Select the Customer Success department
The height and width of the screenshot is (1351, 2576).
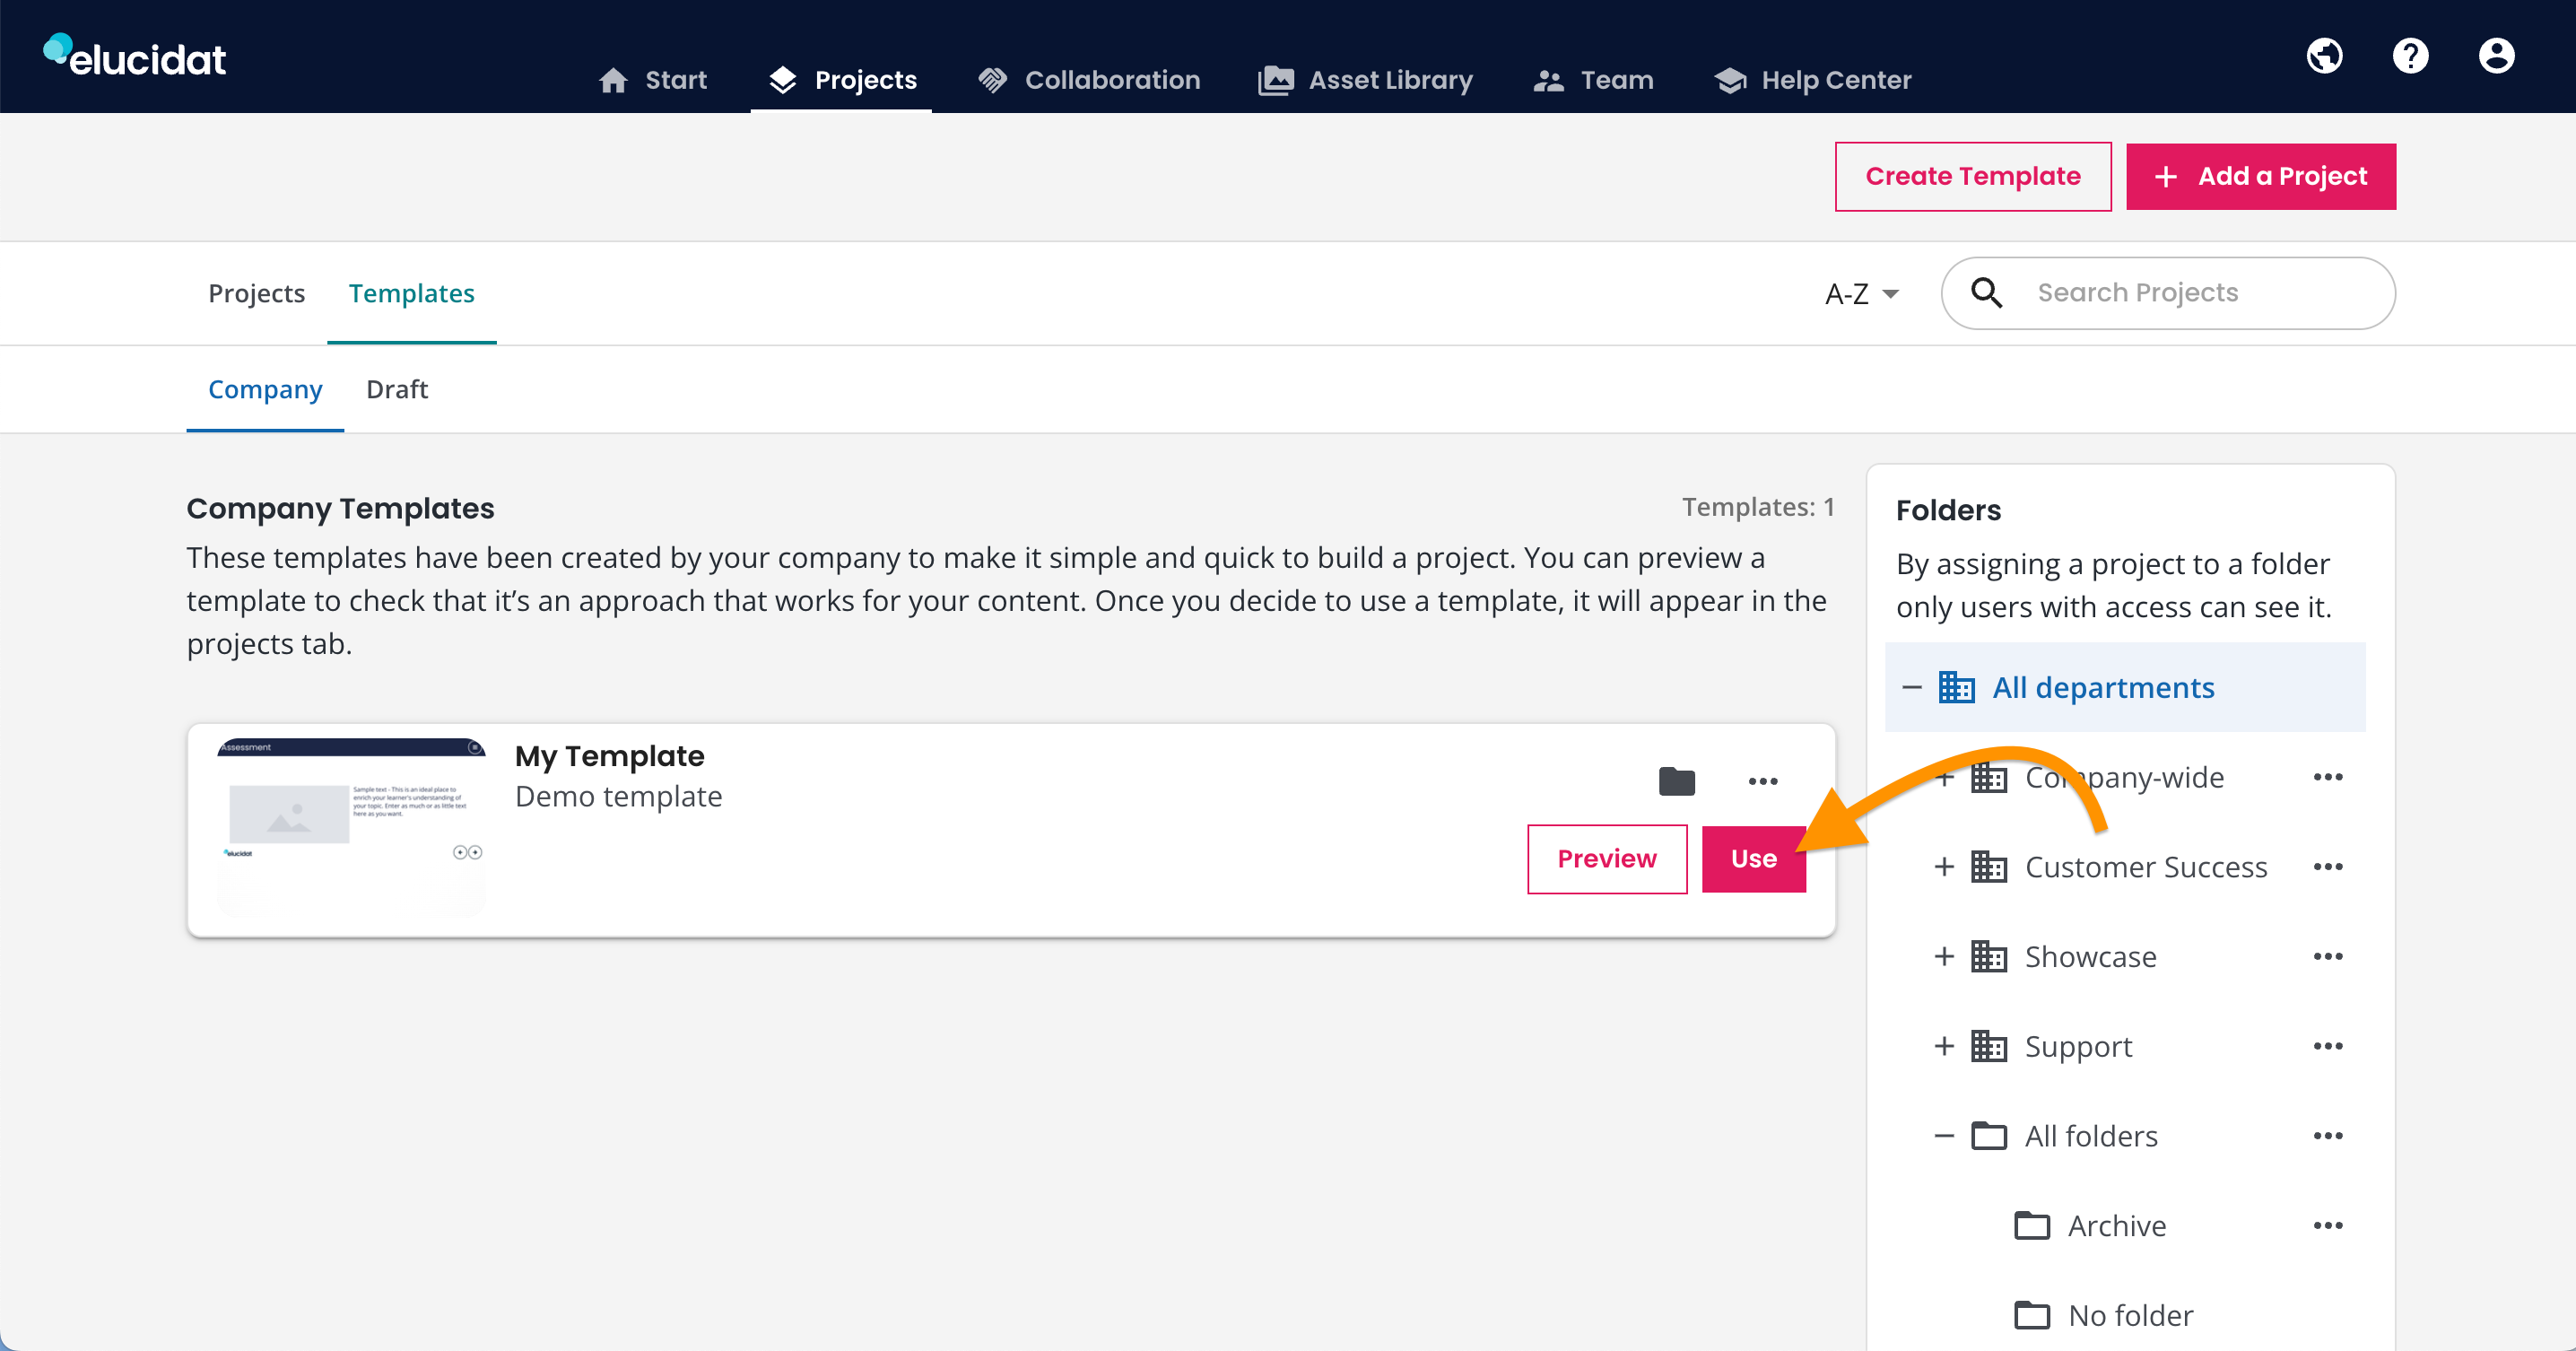[2146, 867]
